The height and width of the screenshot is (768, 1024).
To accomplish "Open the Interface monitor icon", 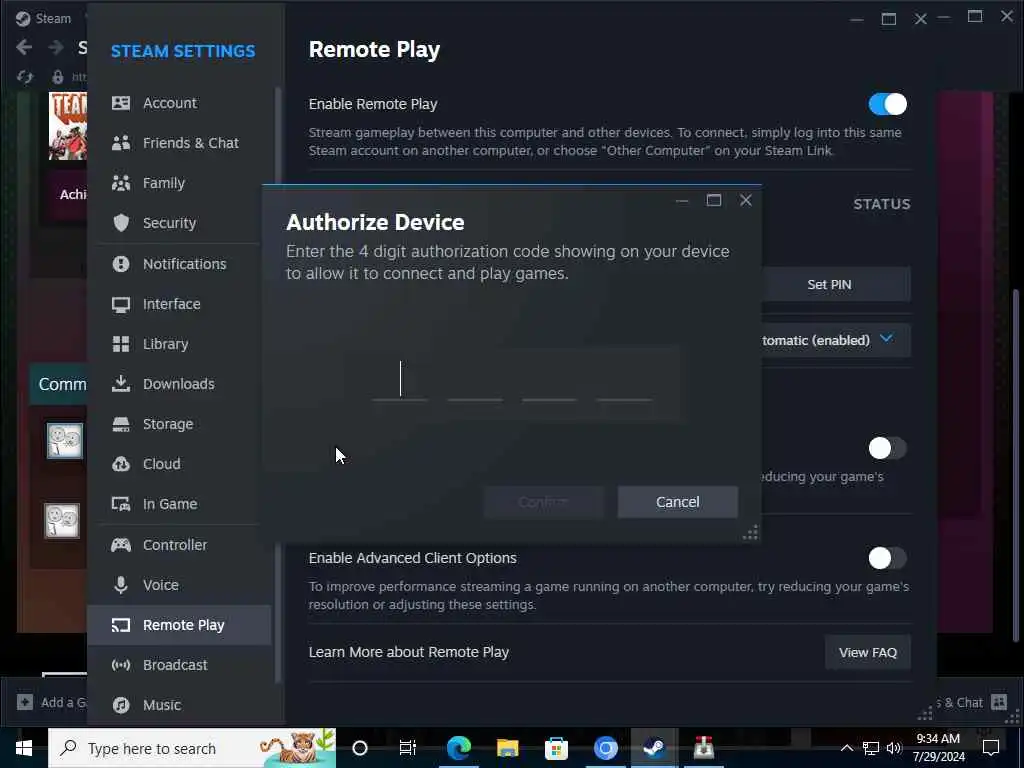I will [x=121, y=304].
